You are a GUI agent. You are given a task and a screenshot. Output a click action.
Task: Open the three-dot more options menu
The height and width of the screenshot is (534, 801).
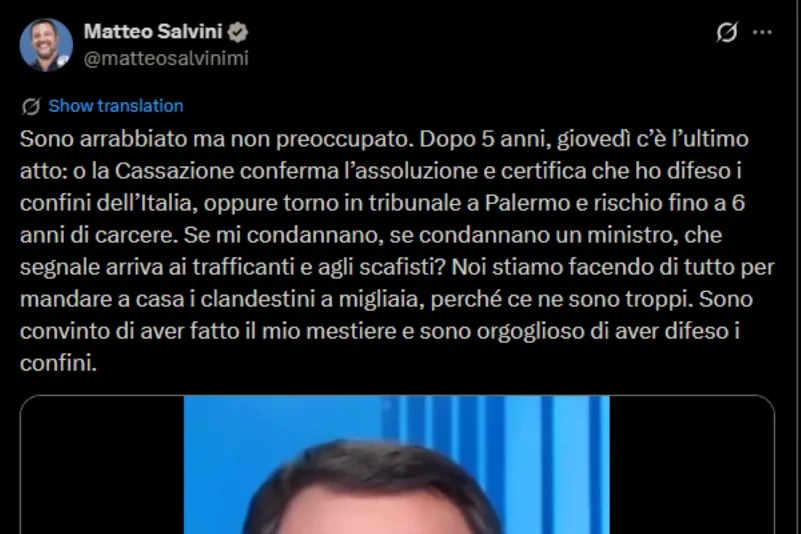pos(762,32)
